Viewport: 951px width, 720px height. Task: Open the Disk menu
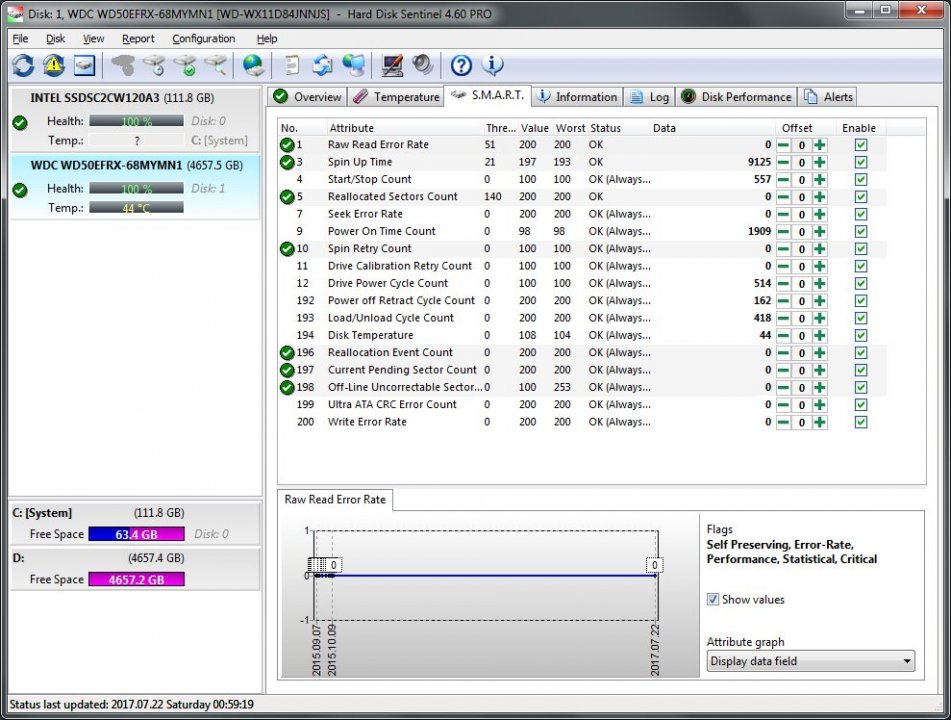click(x=55, y=39)
